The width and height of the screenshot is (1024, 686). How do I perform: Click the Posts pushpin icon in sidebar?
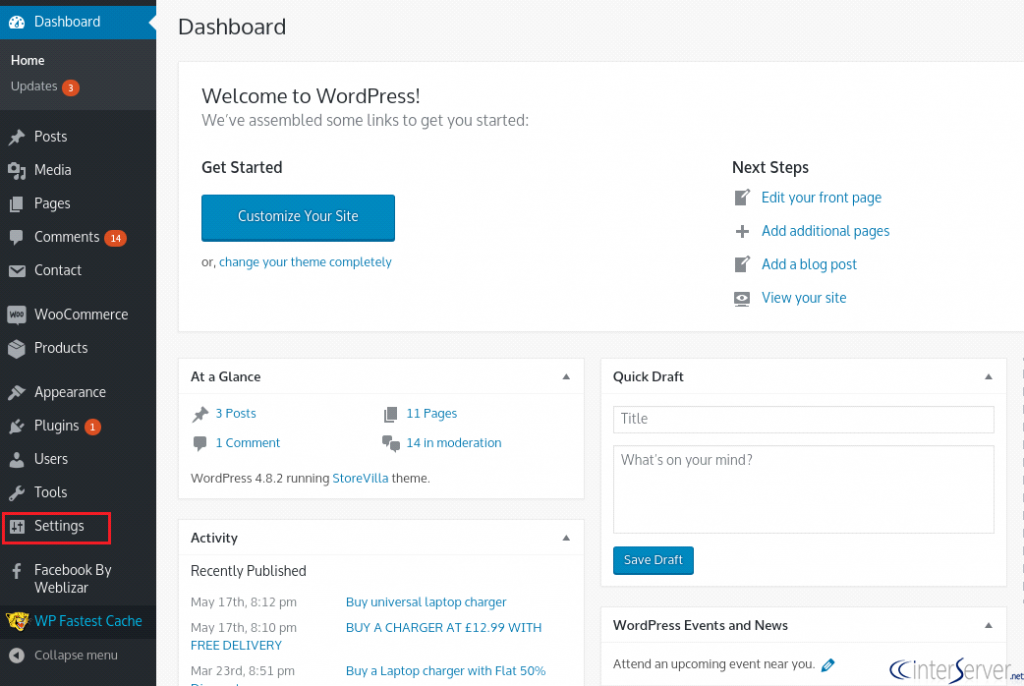point(17,137)
